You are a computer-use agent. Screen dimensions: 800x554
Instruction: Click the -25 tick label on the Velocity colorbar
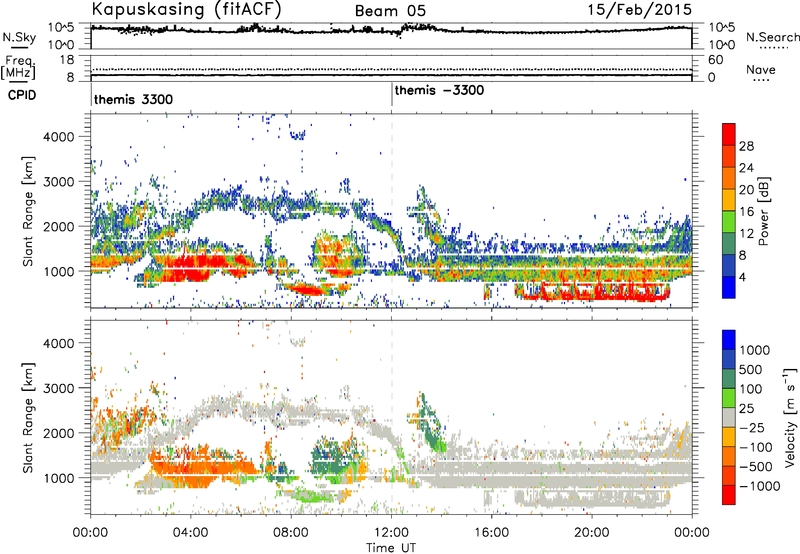click(753, 427)
